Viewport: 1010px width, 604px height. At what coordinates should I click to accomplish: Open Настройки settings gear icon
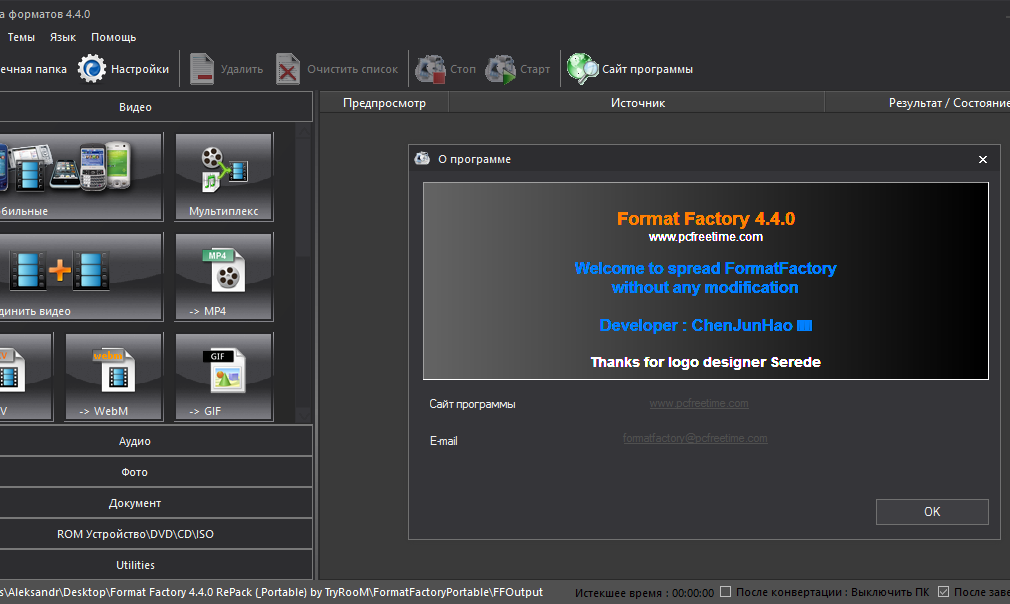click(91, 69)
